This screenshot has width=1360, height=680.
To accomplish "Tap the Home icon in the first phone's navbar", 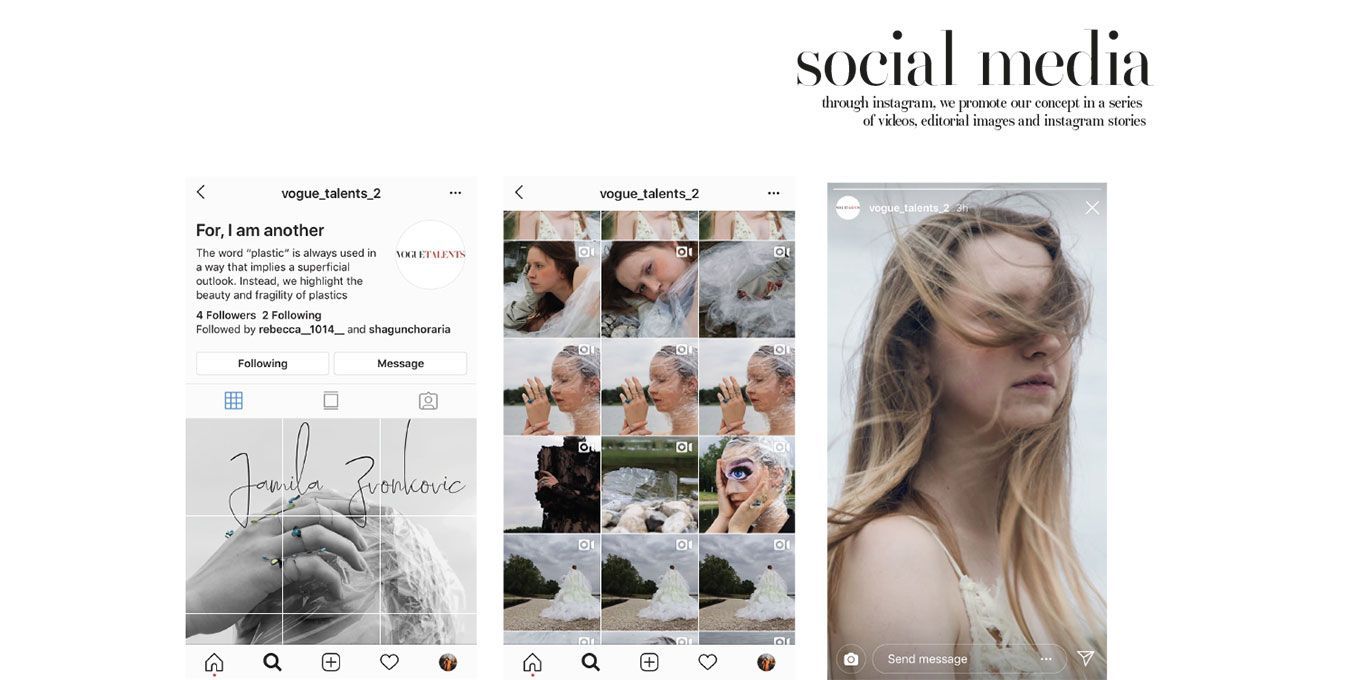I will coord(214,662).
